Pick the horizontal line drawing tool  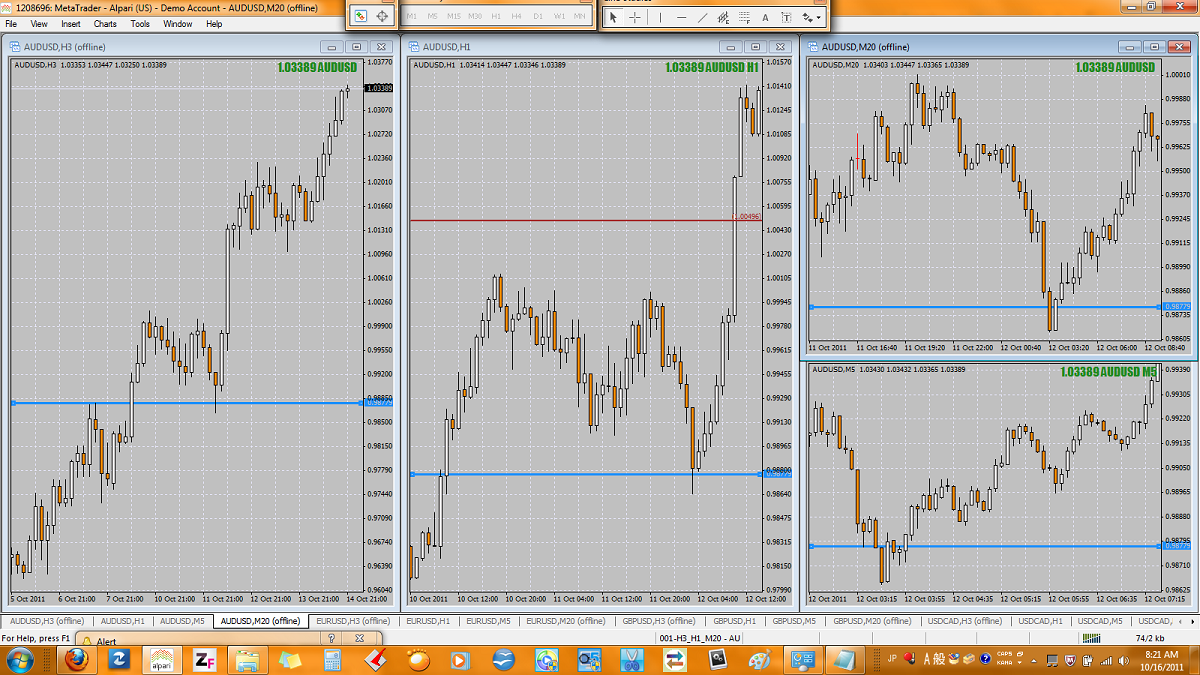(x=682, y=17)
